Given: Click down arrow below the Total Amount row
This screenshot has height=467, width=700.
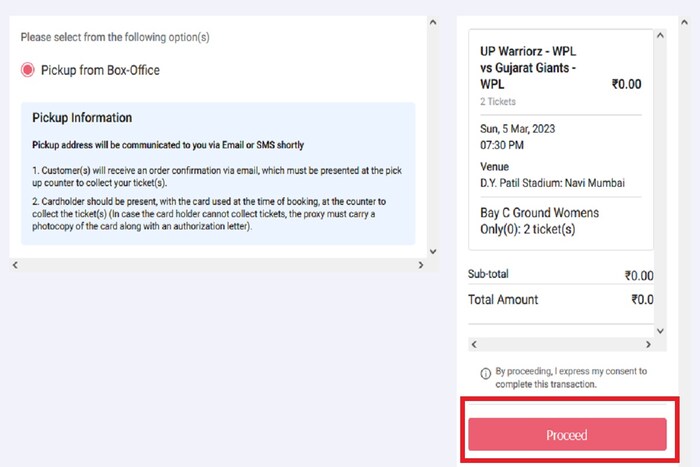Looking at the screenshot, I should tap(660, 331).
